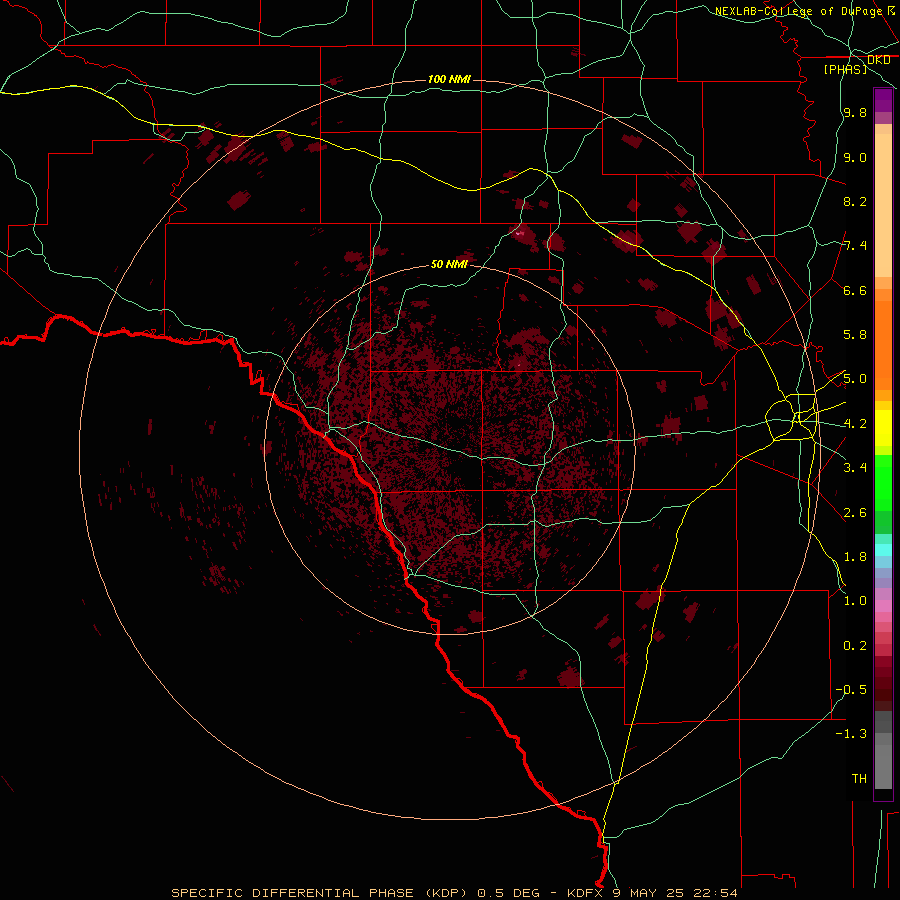Click the 1.8 color scale value

tap(855, 557)
